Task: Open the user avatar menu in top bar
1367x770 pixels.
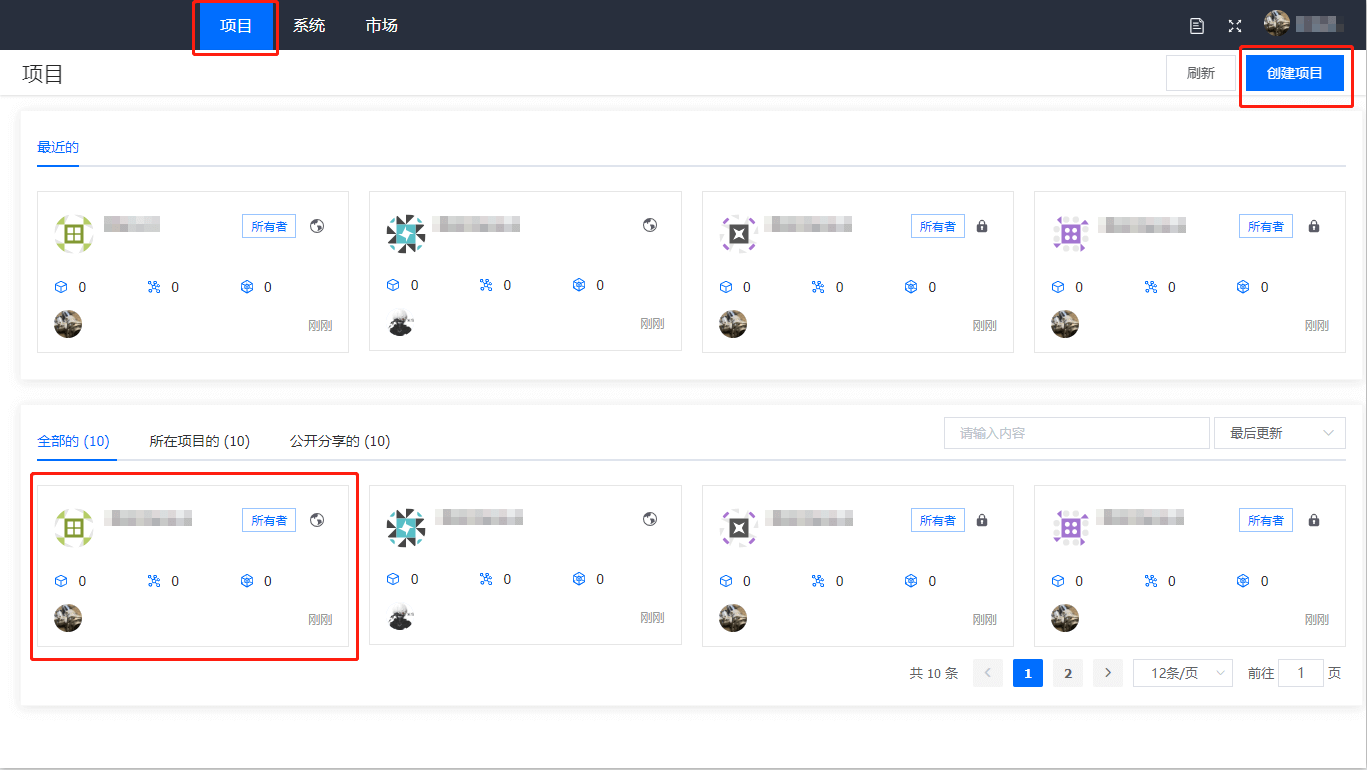Action: [1277, 23]
